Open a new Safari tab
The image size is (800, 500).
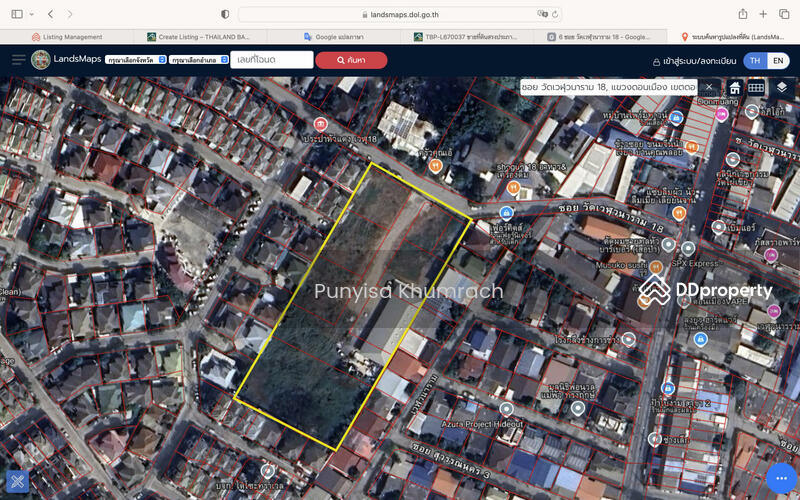(763, 14)
